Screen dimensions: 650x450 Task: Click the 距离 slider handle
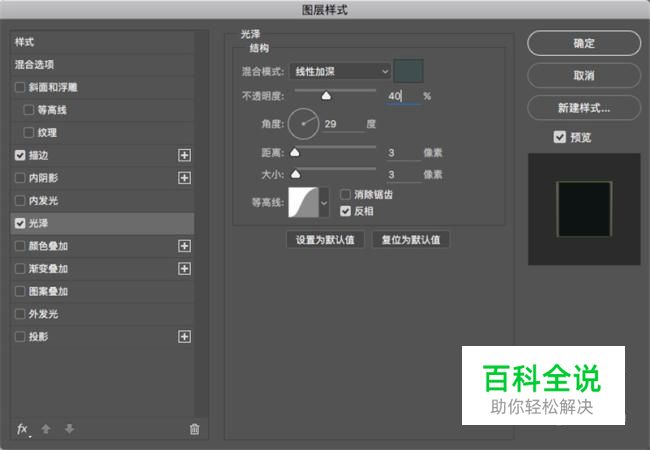pyautogui.click(x=295, y=152)
